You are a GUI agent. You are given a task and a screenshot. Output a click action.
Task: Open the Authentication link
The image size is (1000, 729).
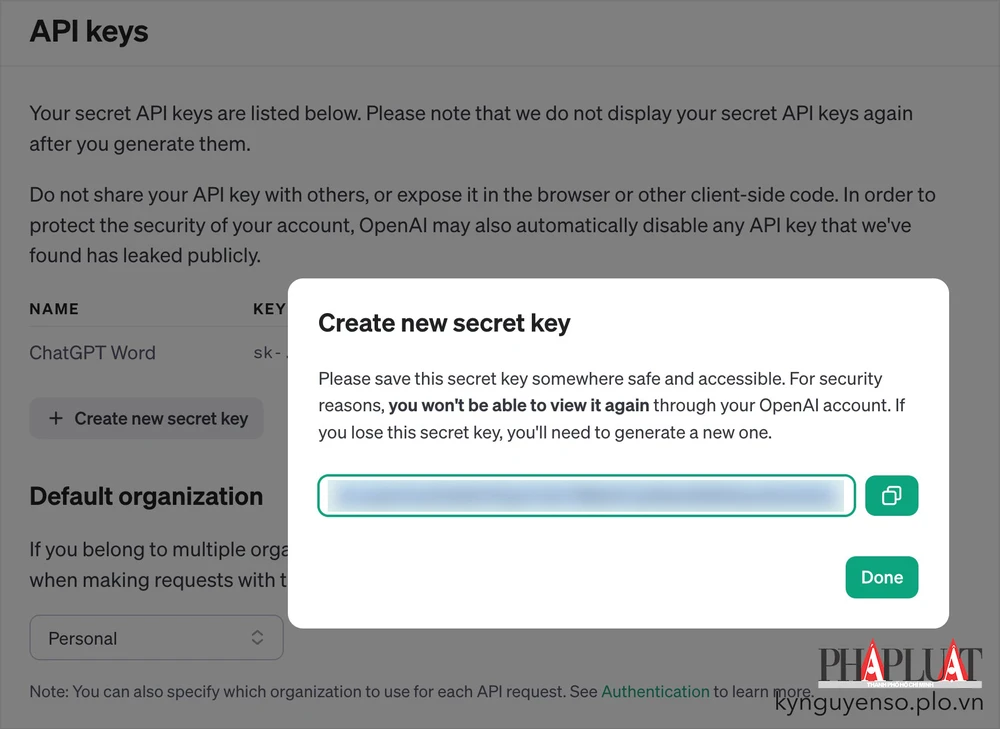(655, 691)
